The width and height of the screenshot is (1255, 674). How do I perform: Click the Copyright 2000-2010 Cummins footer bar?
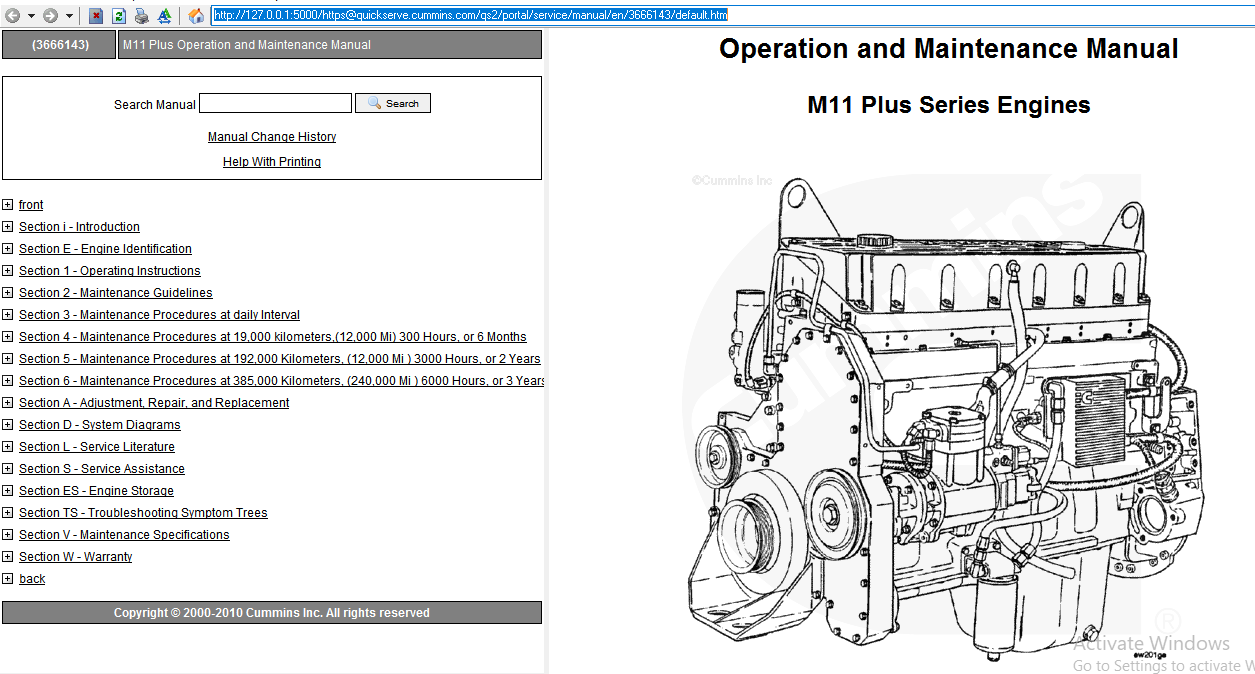point(272,613)
